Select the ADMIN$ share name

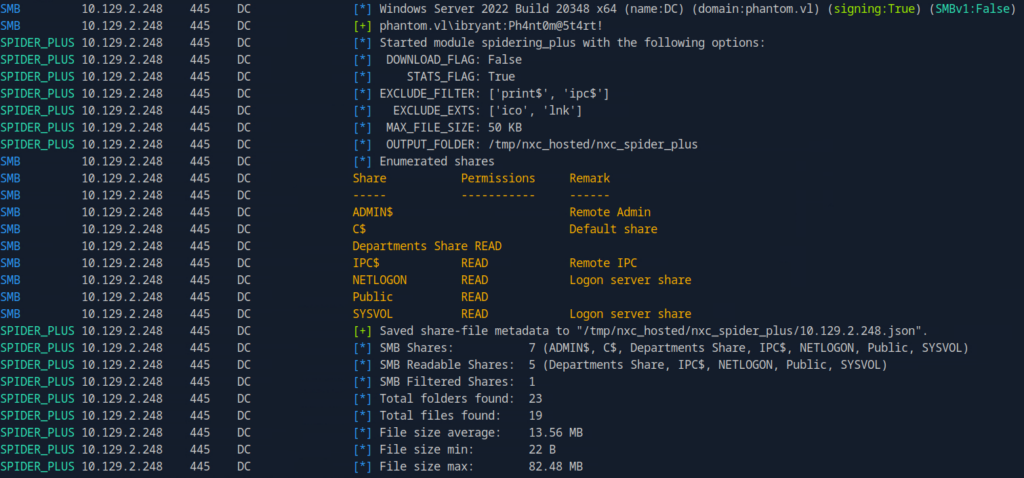373,212
